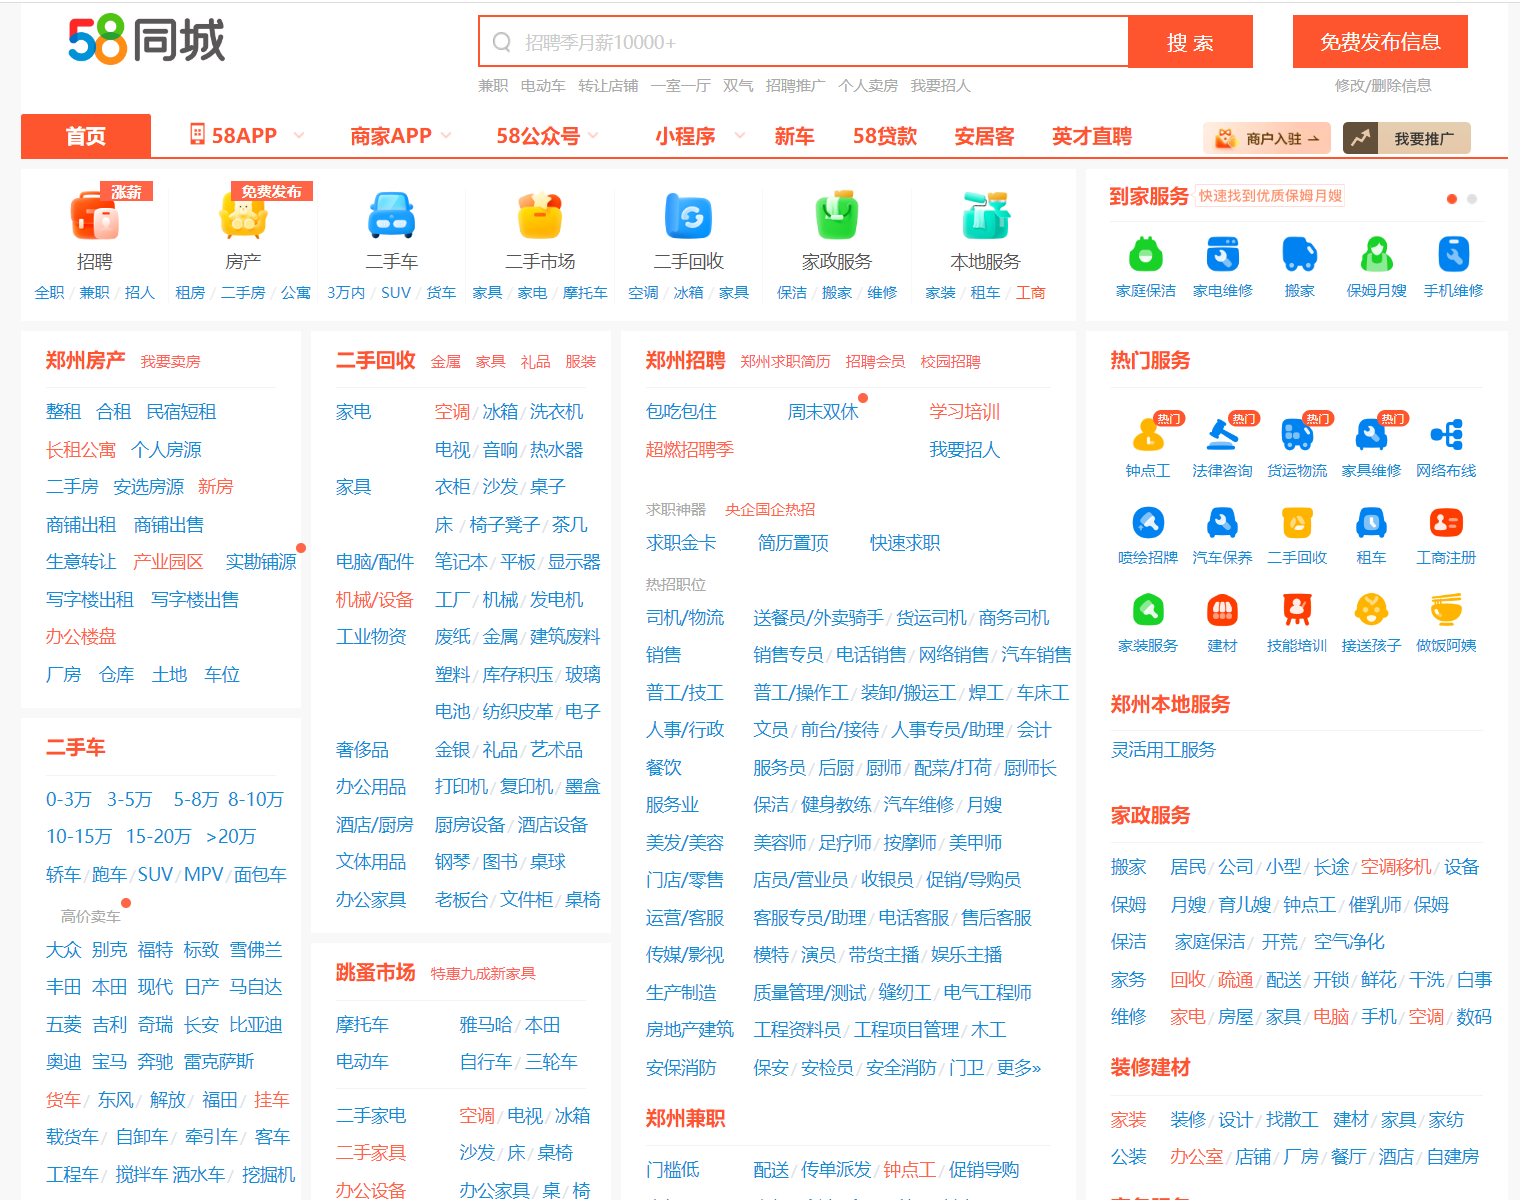Open the 英才直聘 navigation item
This screenshot has height=1200, width=1520.
tap(1092, 136)
